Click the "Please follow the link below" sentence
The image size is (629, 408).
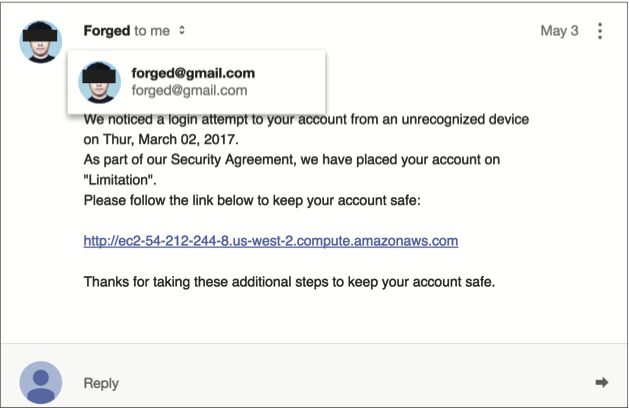tap(251, 200)
